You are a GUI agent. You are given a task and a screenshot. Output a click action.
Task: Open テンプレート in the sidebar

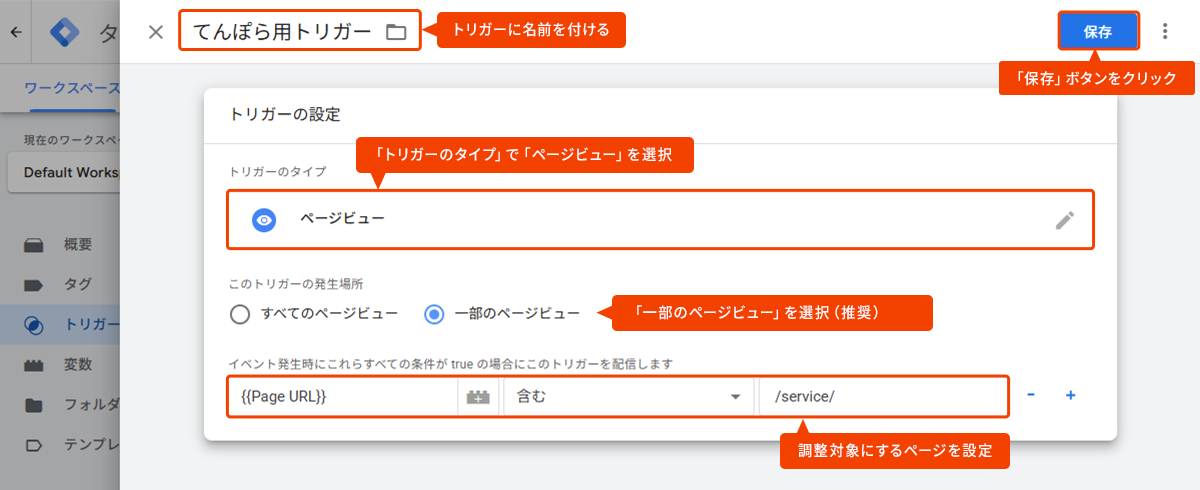pos(60,445)
